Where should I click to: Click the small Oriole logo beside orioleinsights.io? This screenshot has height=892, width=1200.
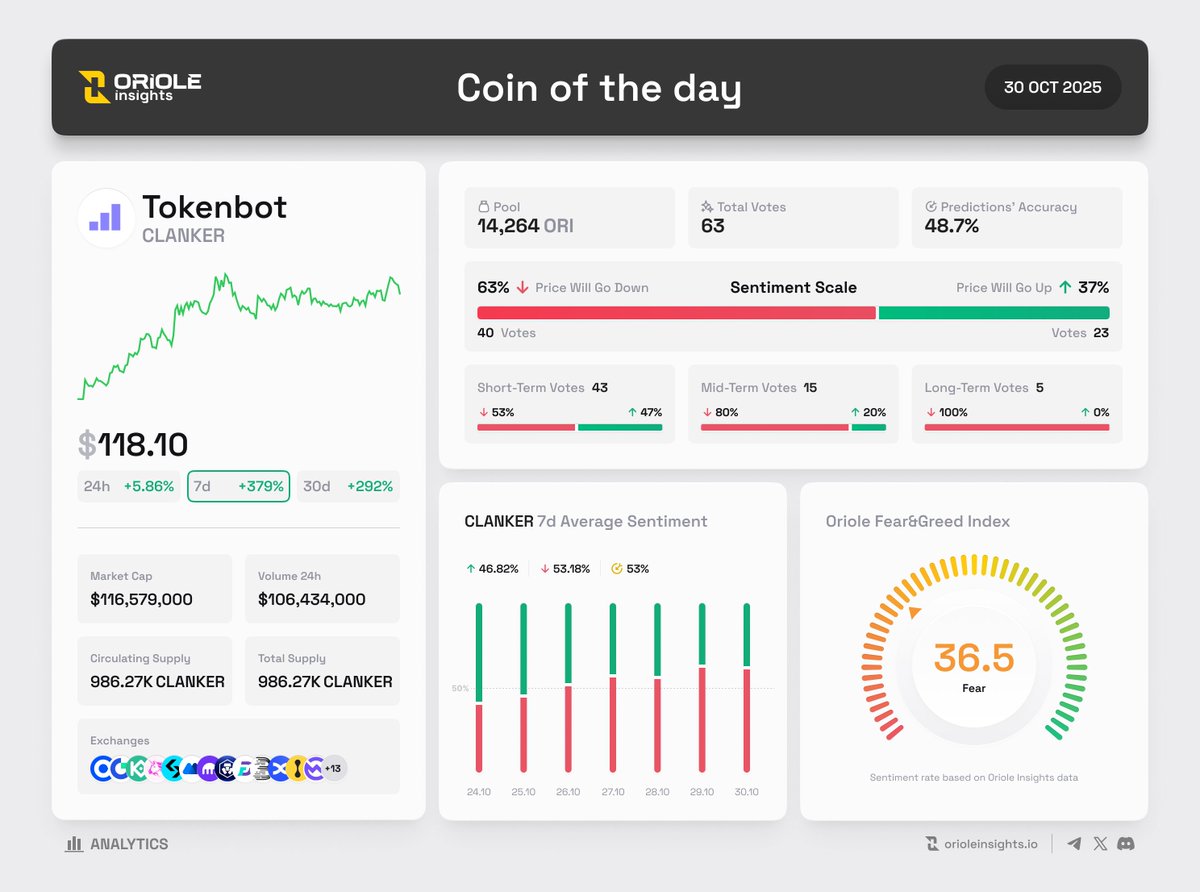click(932, 844)
